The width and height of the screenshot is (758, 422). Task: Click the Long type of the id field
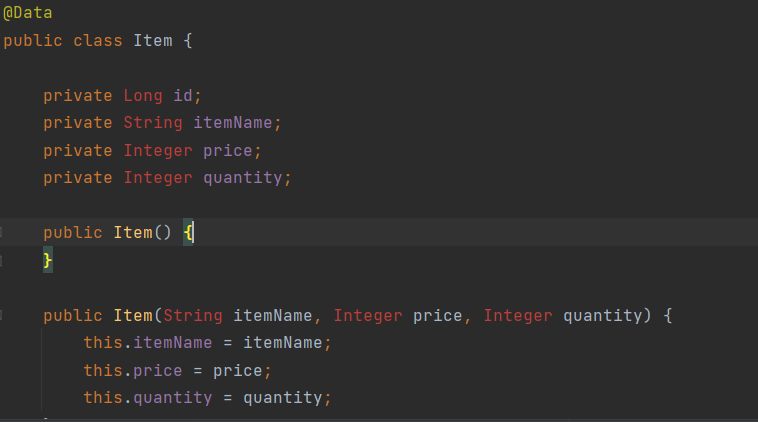143,96
